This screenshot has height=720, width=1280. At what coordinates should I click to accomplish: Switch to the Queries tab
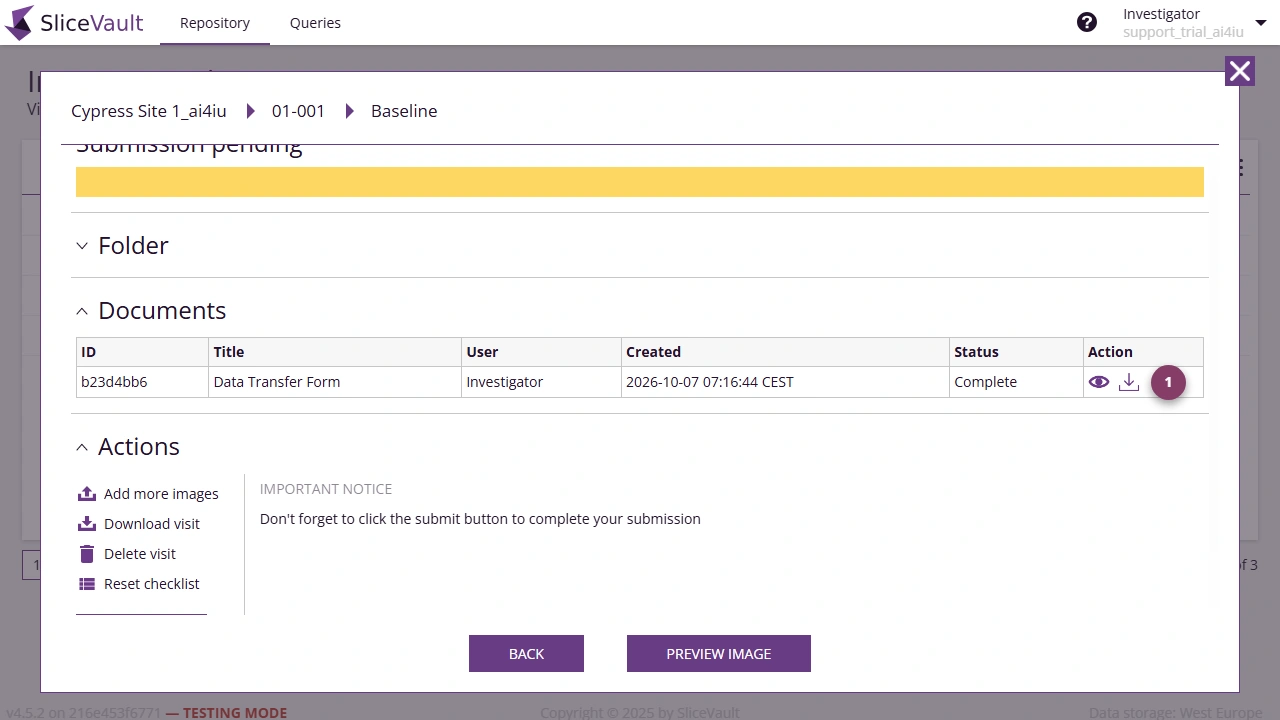(315, 23)
